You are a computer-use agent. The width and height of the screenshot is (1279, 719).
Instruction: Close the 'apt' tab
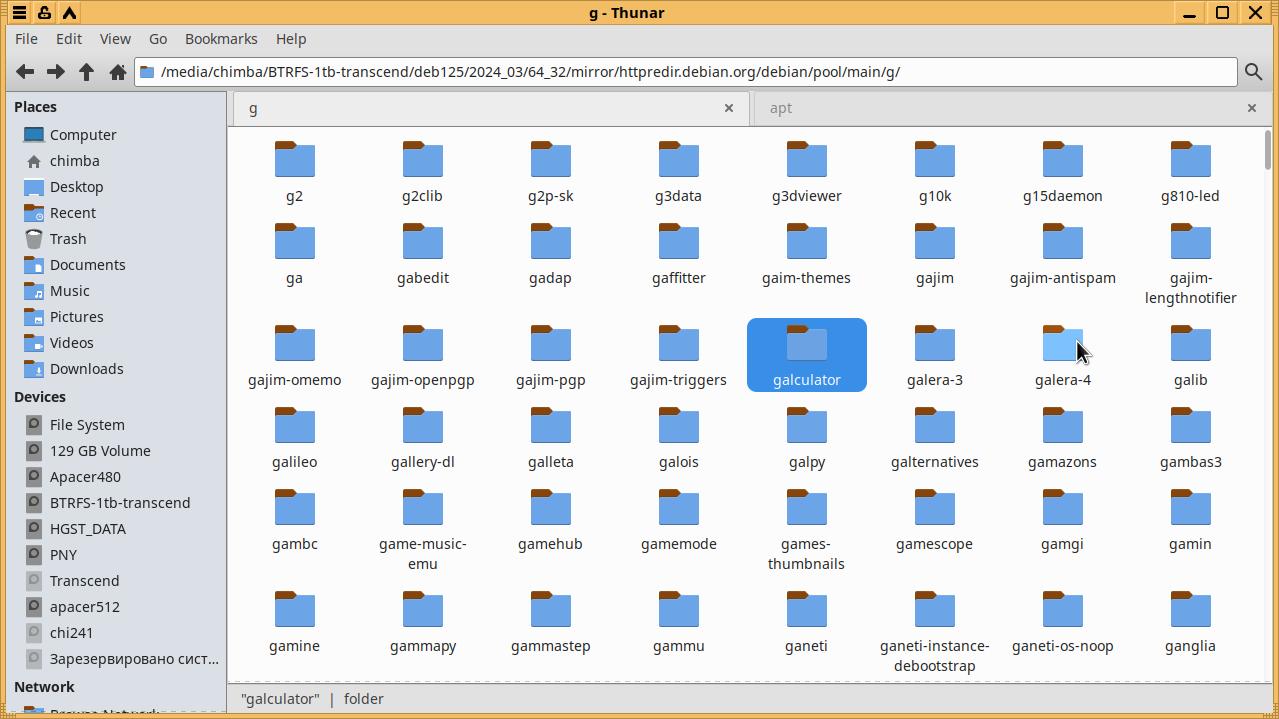[x=1251, y=108]
